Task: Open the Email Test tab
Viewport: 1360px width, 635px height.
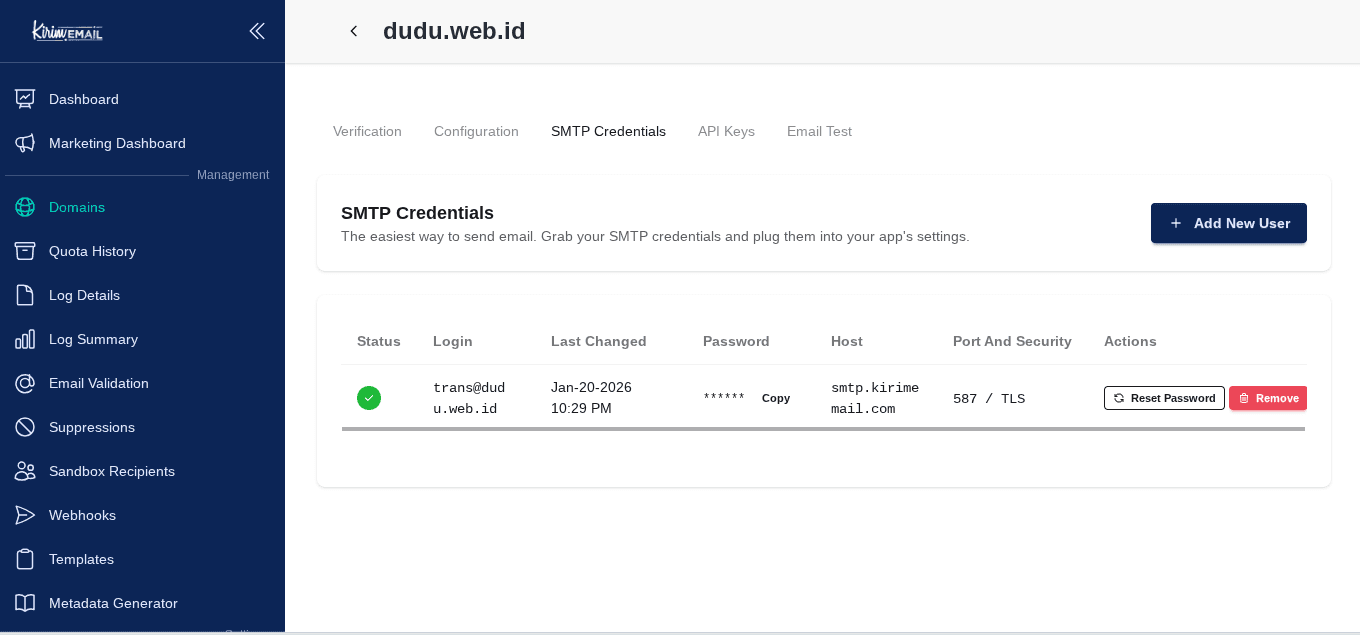Action: point(819,131)
